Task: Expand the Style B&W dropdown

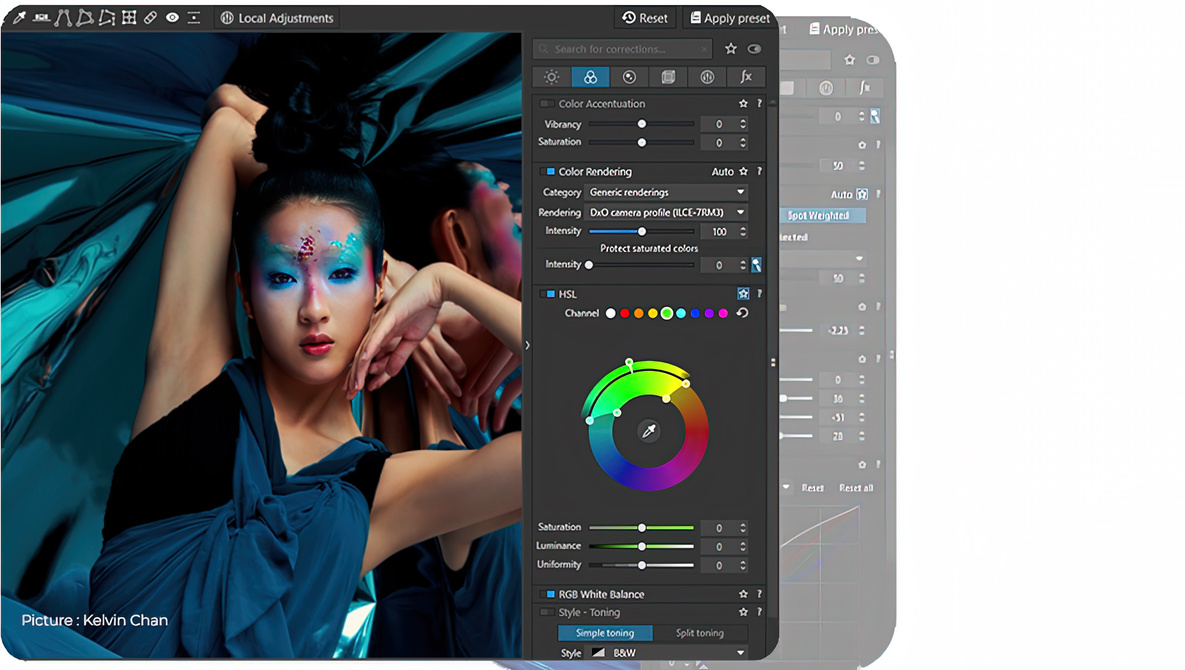Action: [666, 653]
